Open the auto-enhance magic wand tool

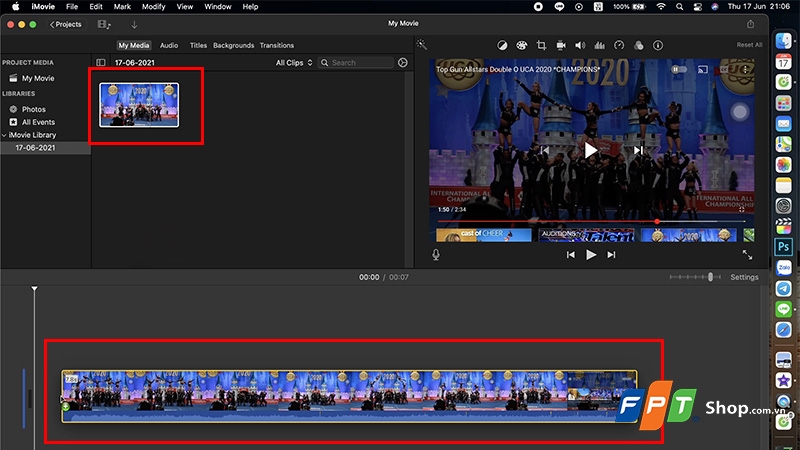point(421,44)
